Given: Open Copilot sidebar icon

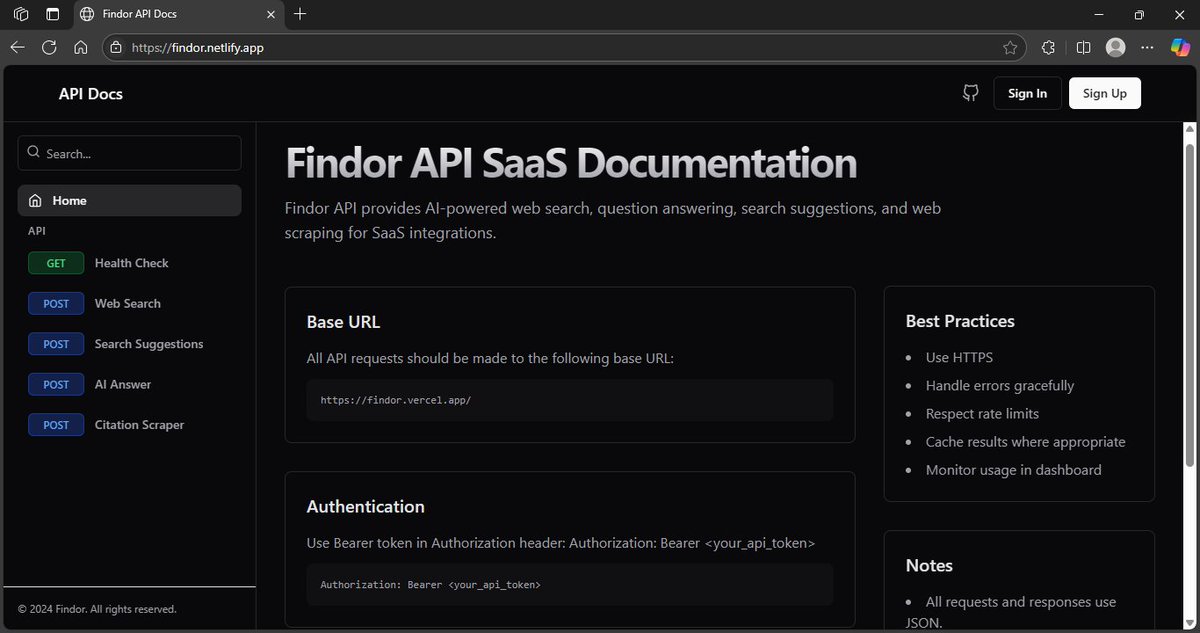Looking at the screenshot, I should (x=1180, y=47).
